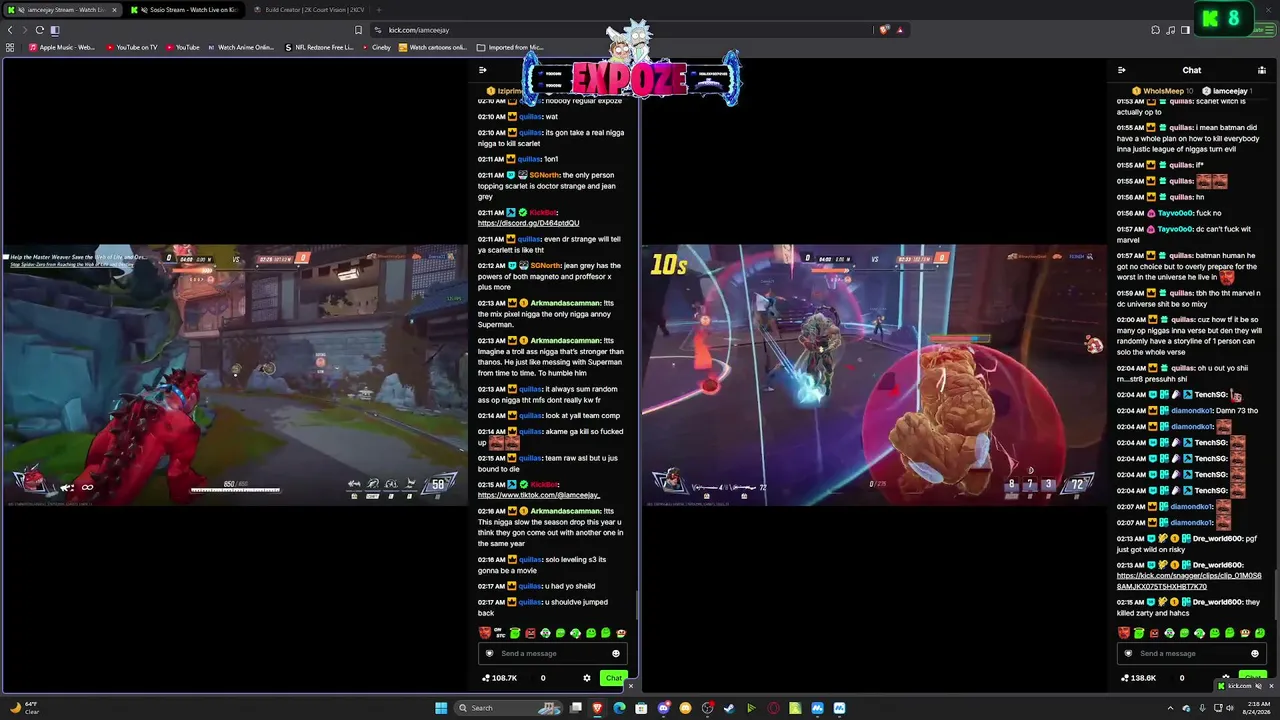Switch to the iamceejay Stream tab
The image size is (1280, 720).
(x=61, y=10)
